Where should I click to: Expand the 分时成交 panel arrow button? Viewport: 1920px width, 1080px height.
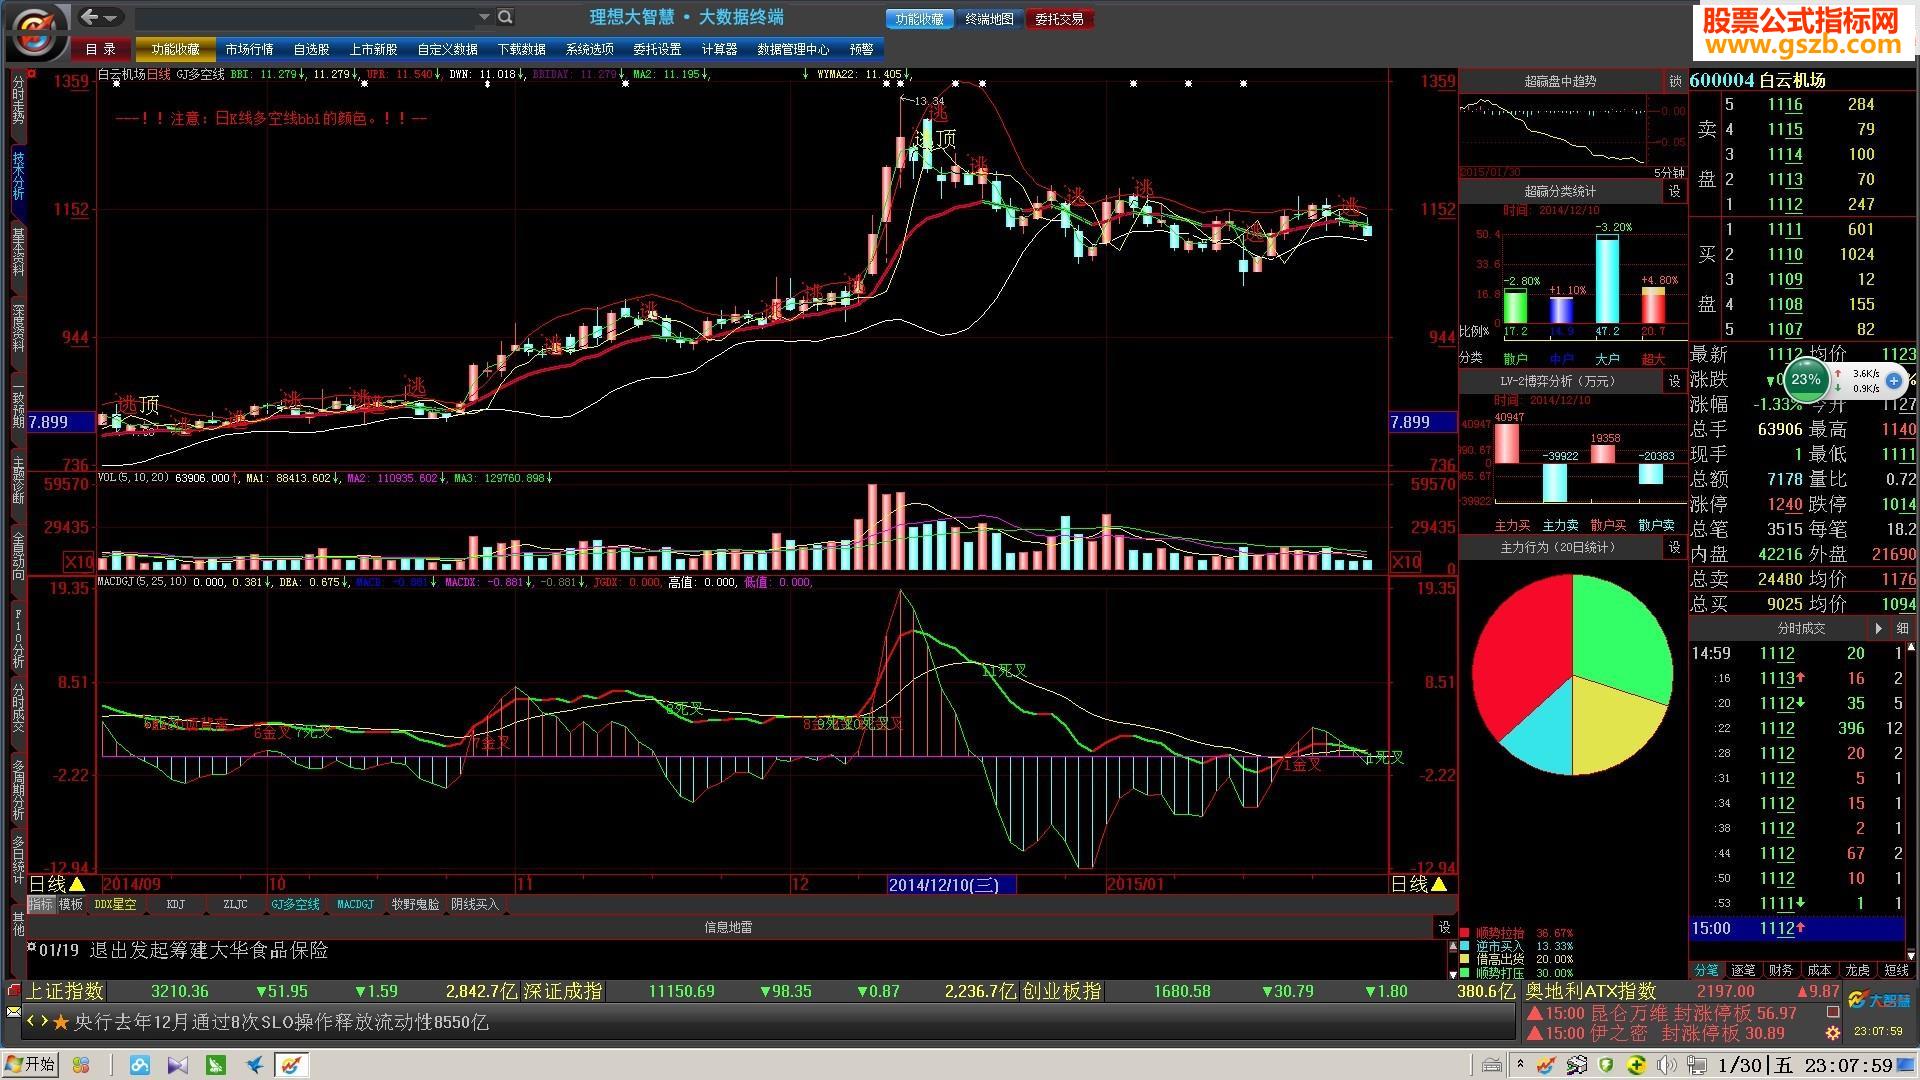[x=1878, y=628]
